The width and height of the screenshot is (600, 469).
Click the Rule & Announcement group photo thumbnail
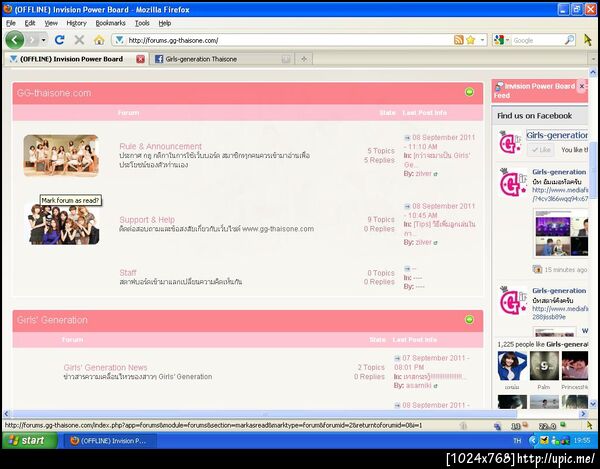(x=61, y=155)
